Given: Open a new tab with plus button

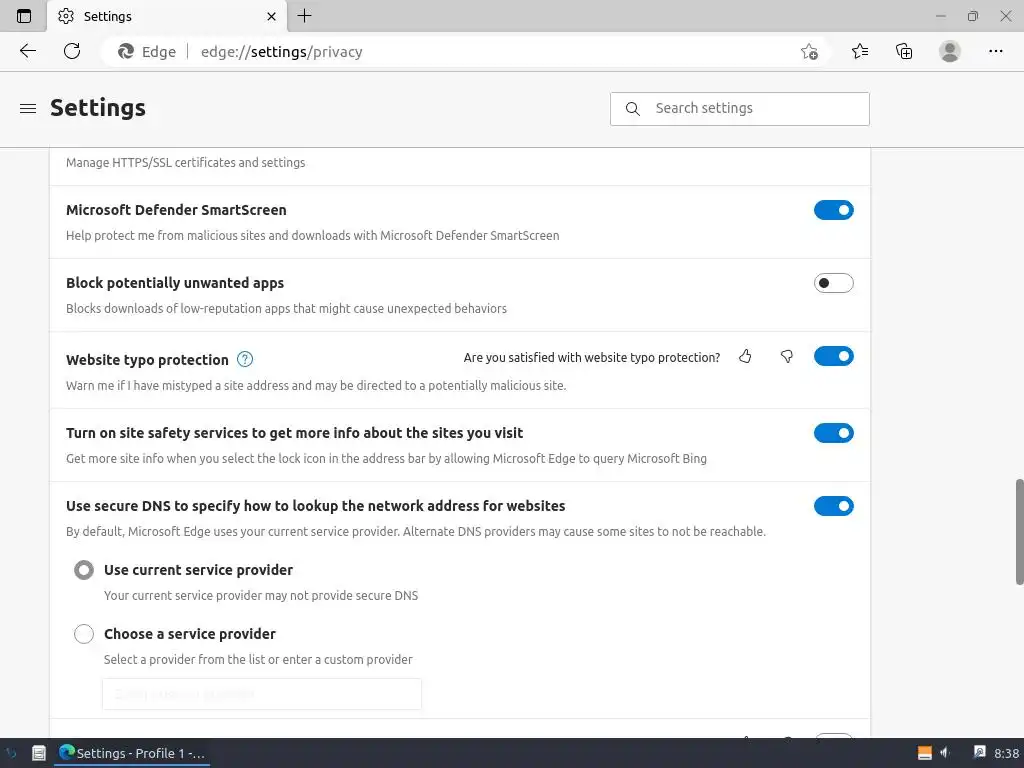Looking at the screenshot, I should tap(304, 16).
